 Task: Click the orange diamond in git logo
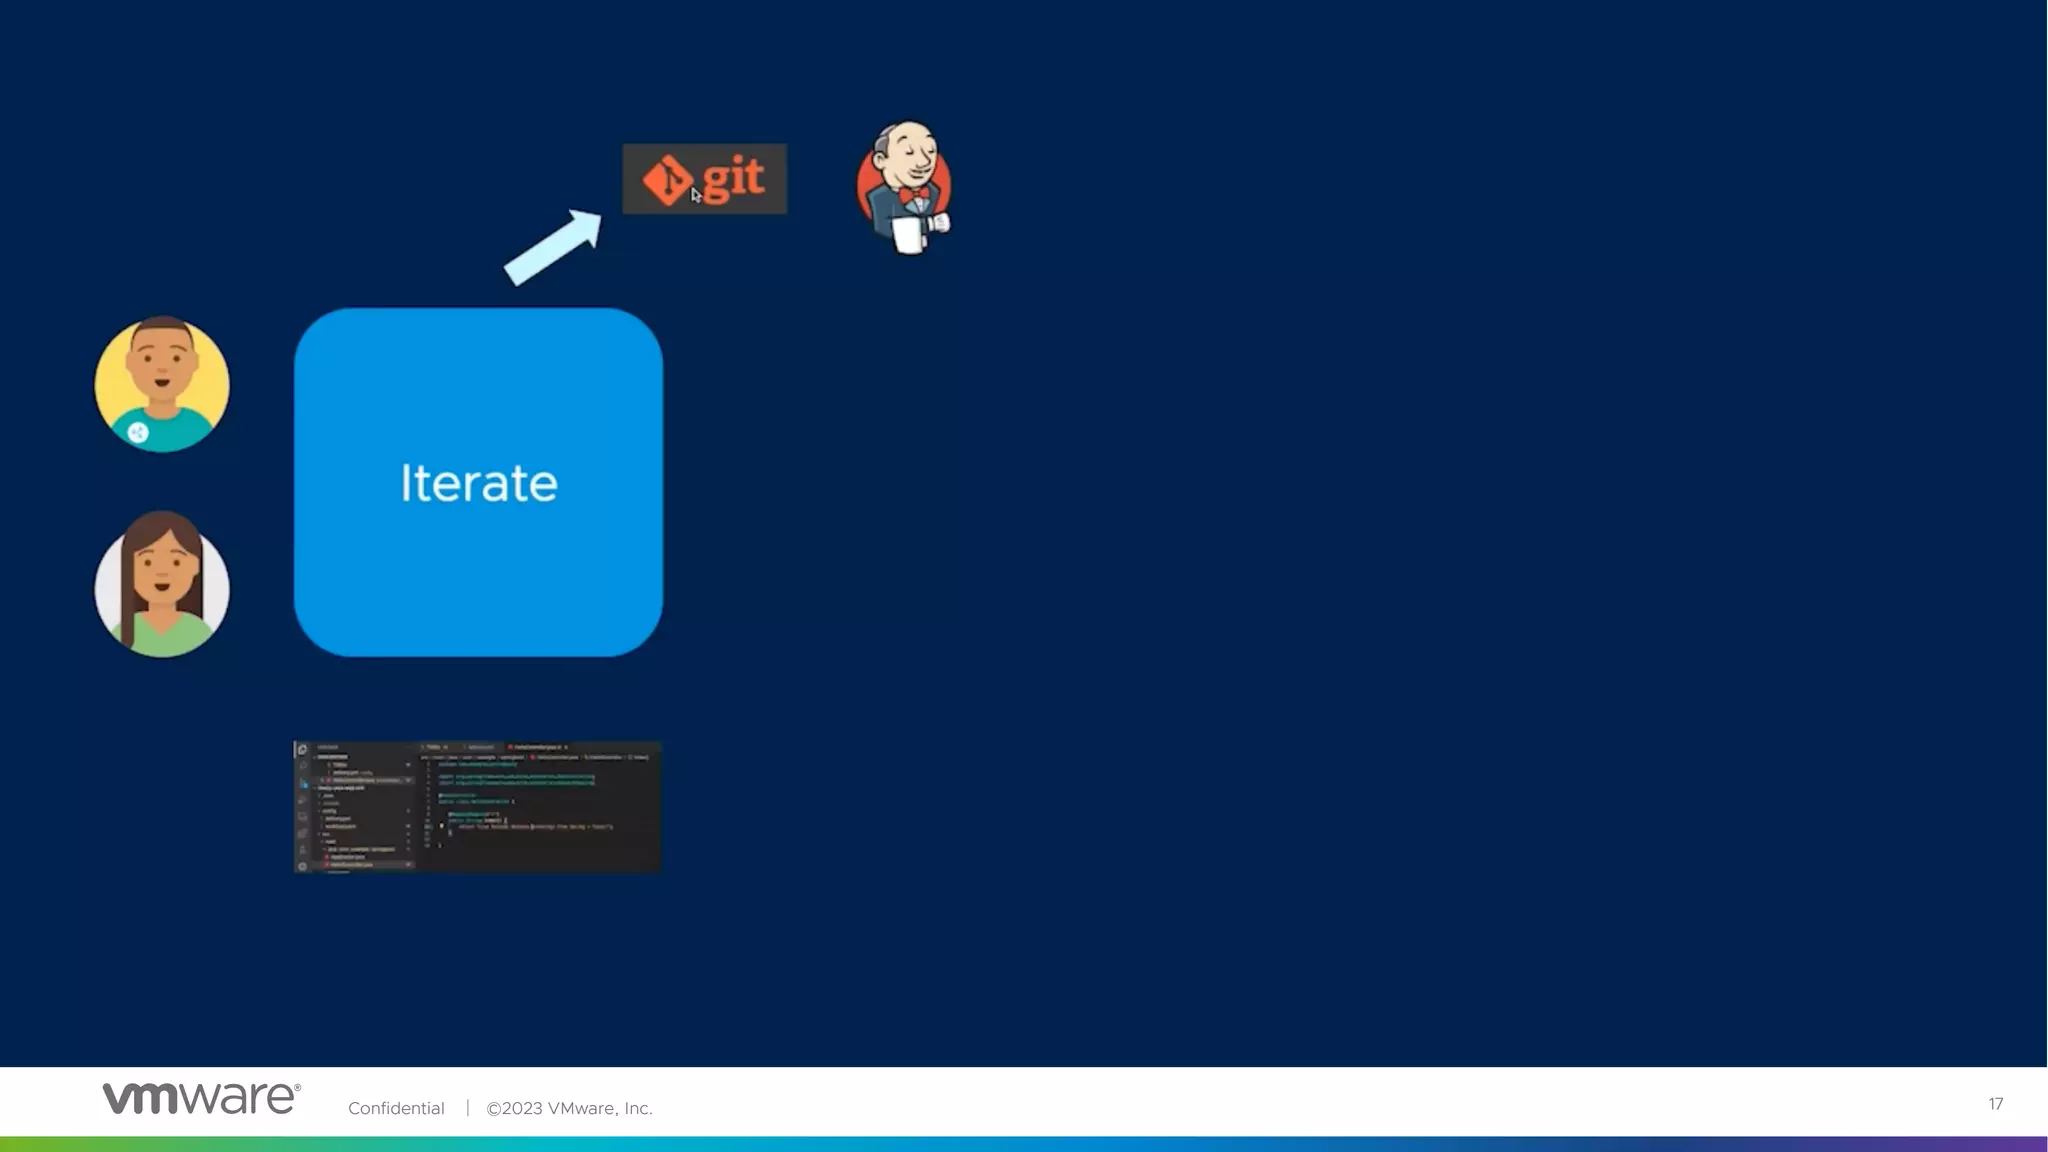(666, 182)
